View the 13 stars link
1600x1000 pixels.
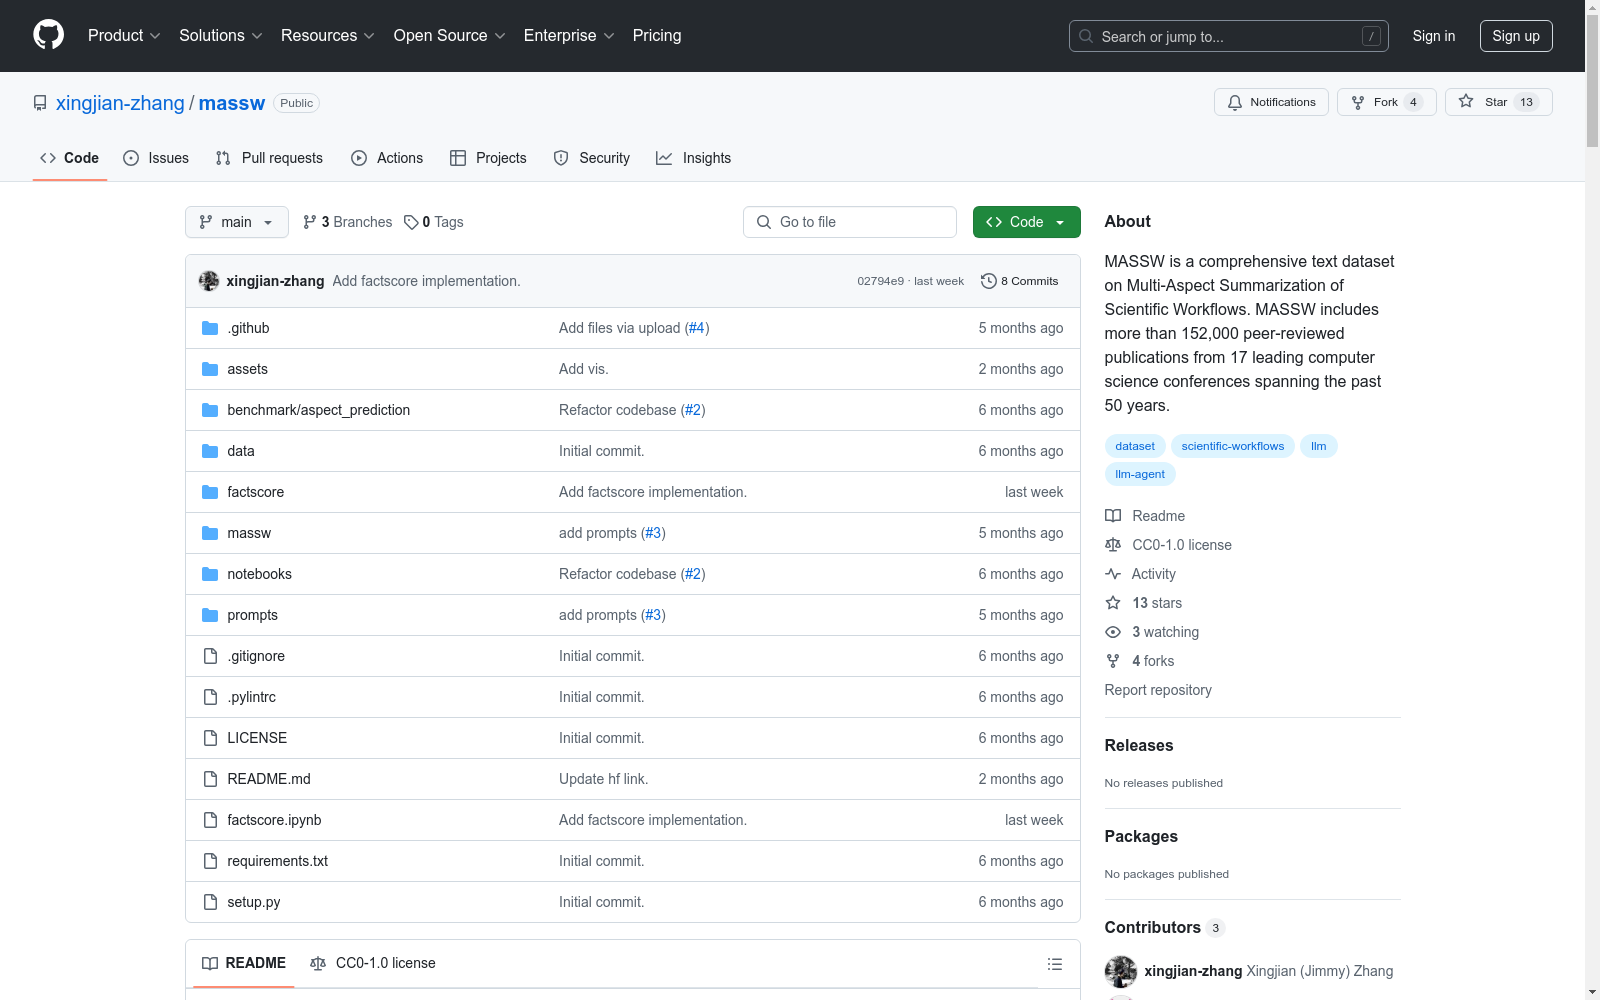(1144, 603)
